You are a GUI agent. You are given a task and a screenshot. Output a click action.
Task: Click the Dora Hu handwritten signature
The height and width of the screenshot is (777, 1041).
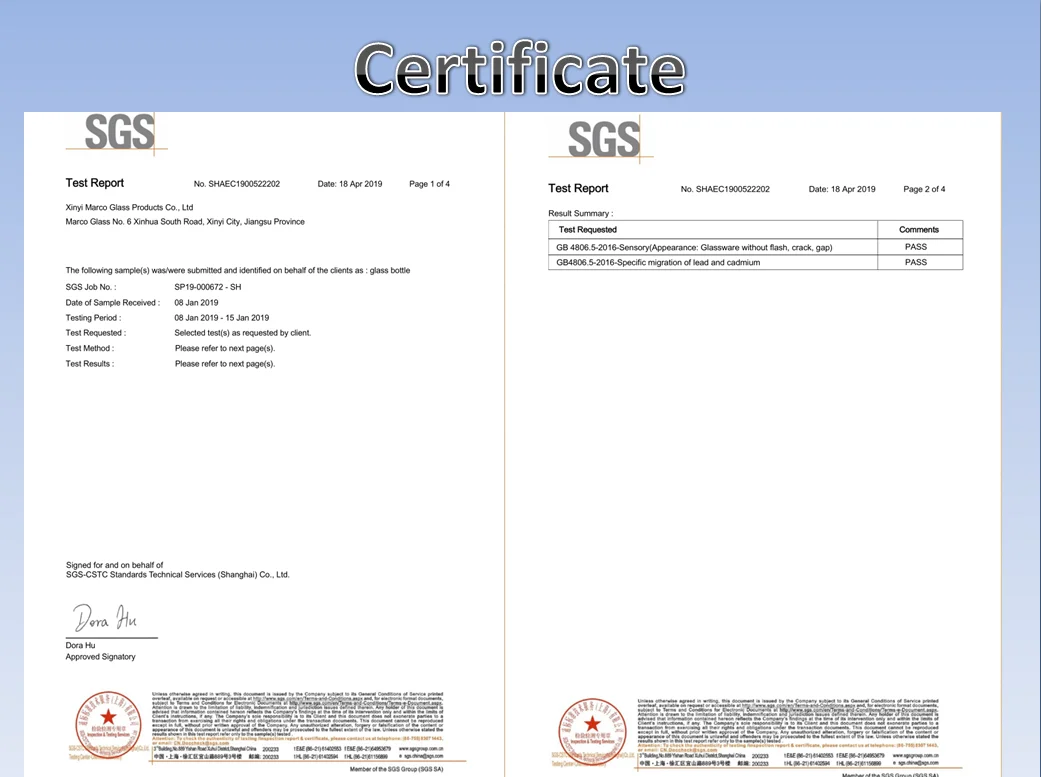pos(105,618)
